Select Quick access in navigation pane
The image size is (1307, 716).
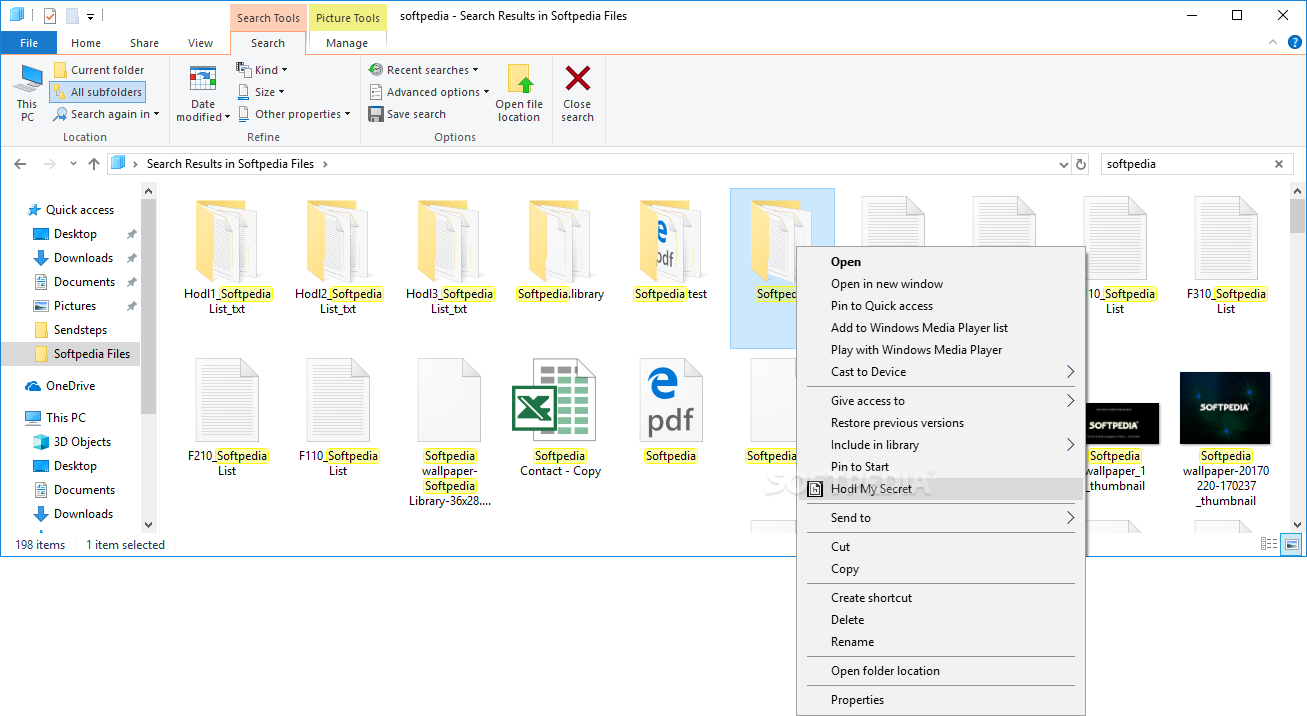pos(80,210)
